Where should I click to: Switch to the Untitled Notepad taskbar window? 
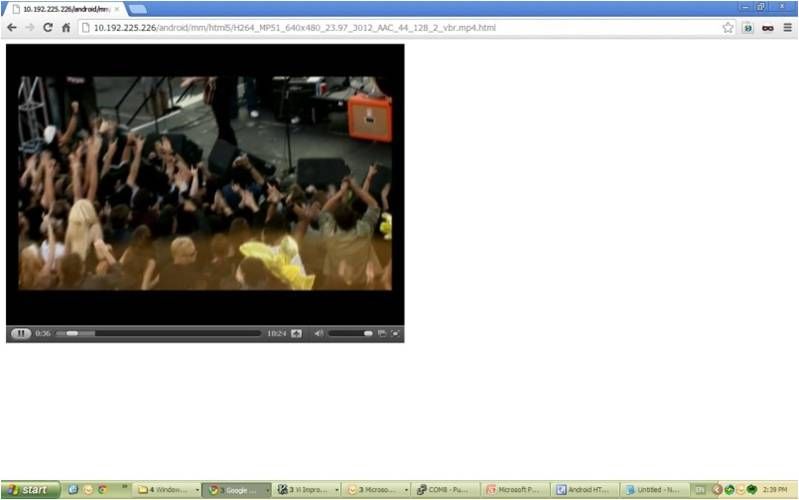click(x=655, y=490)
